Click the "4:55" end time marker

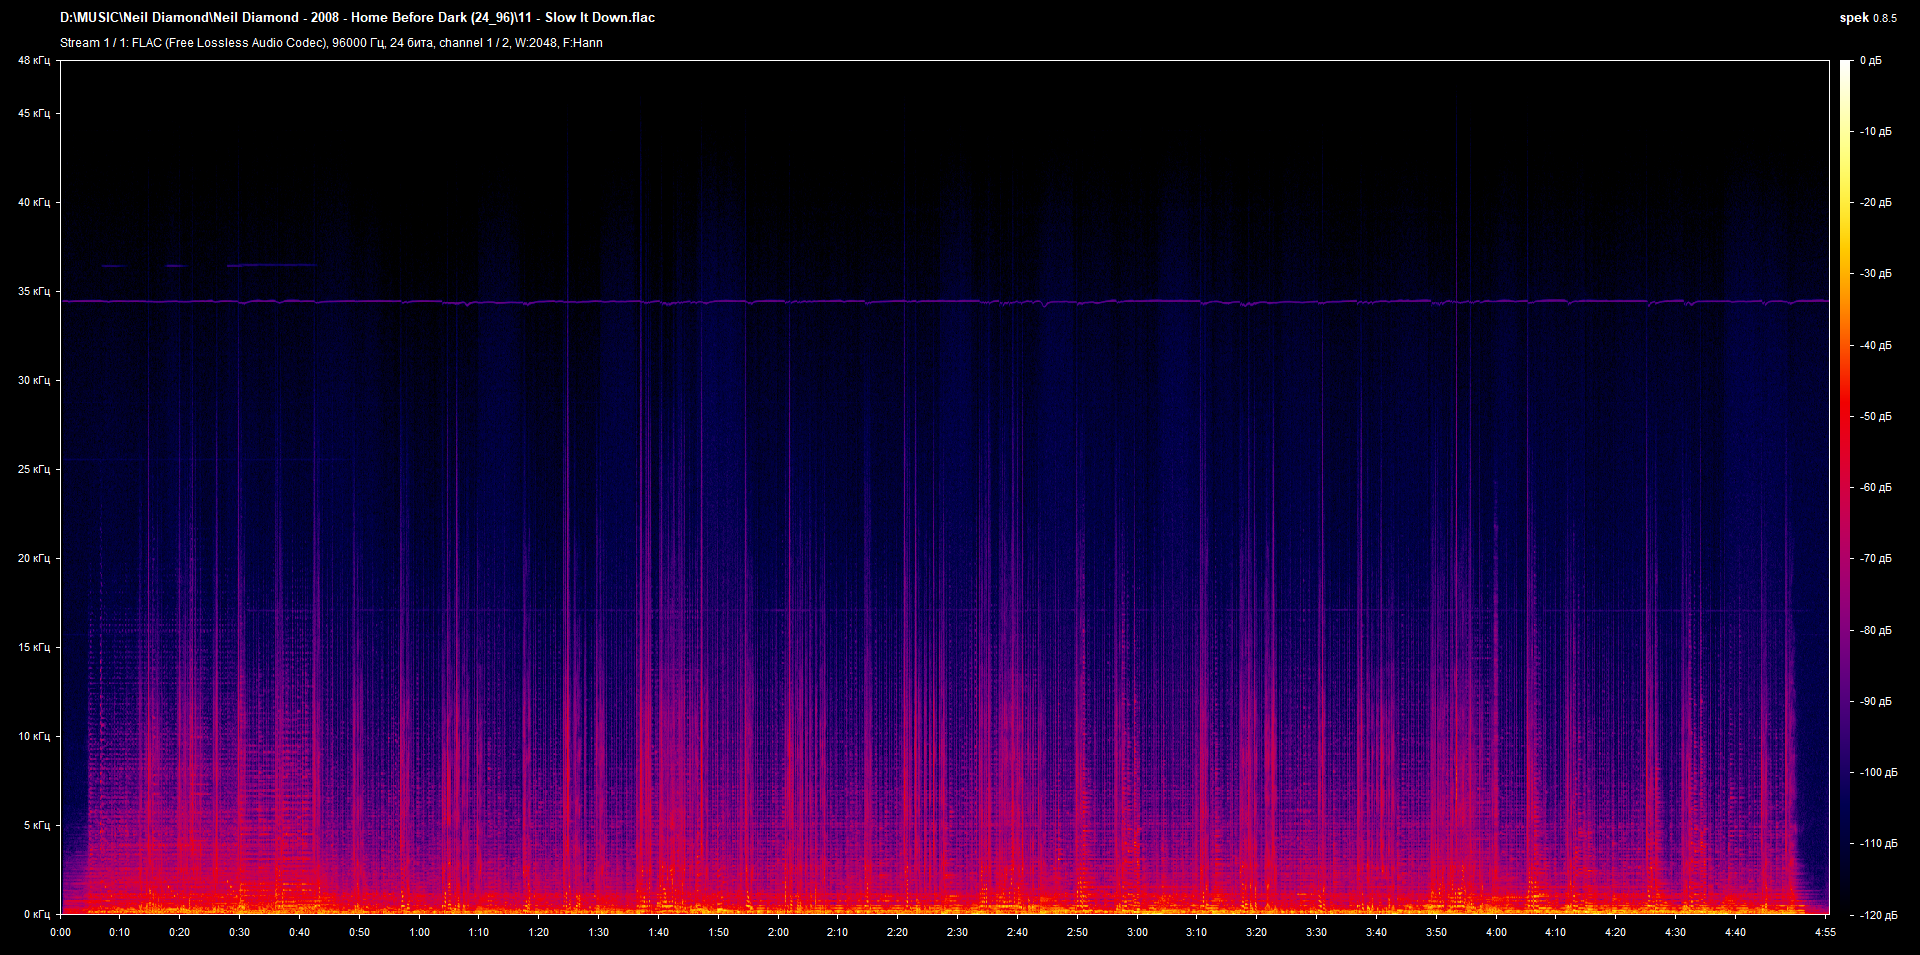coord(1824,931)
